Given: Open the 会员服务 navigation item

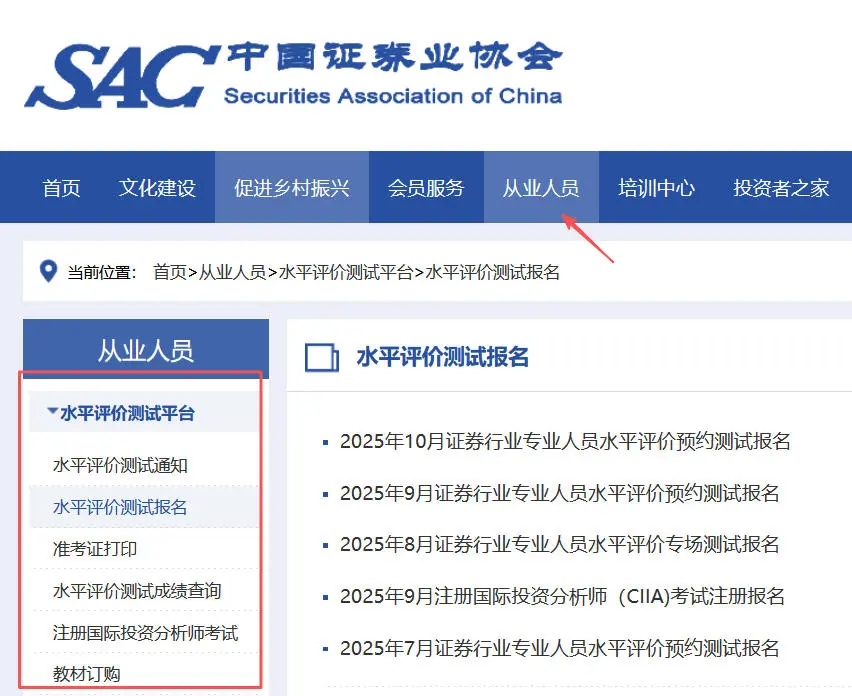Looking at the screenshot, I should point(426,187).
